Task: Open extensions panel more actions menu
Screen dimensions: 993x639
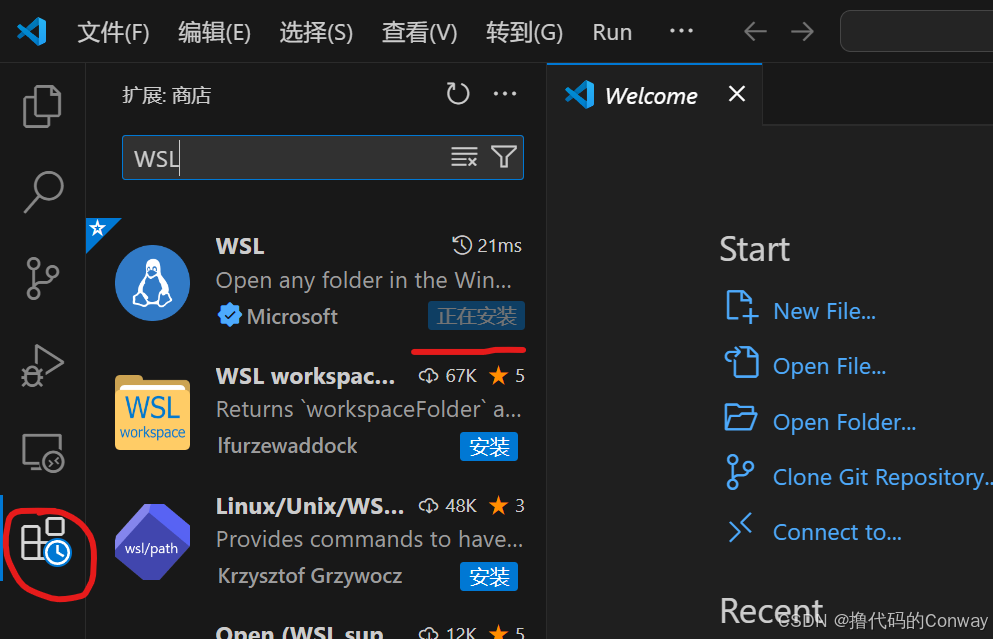Action: click(x=505, y=93)
